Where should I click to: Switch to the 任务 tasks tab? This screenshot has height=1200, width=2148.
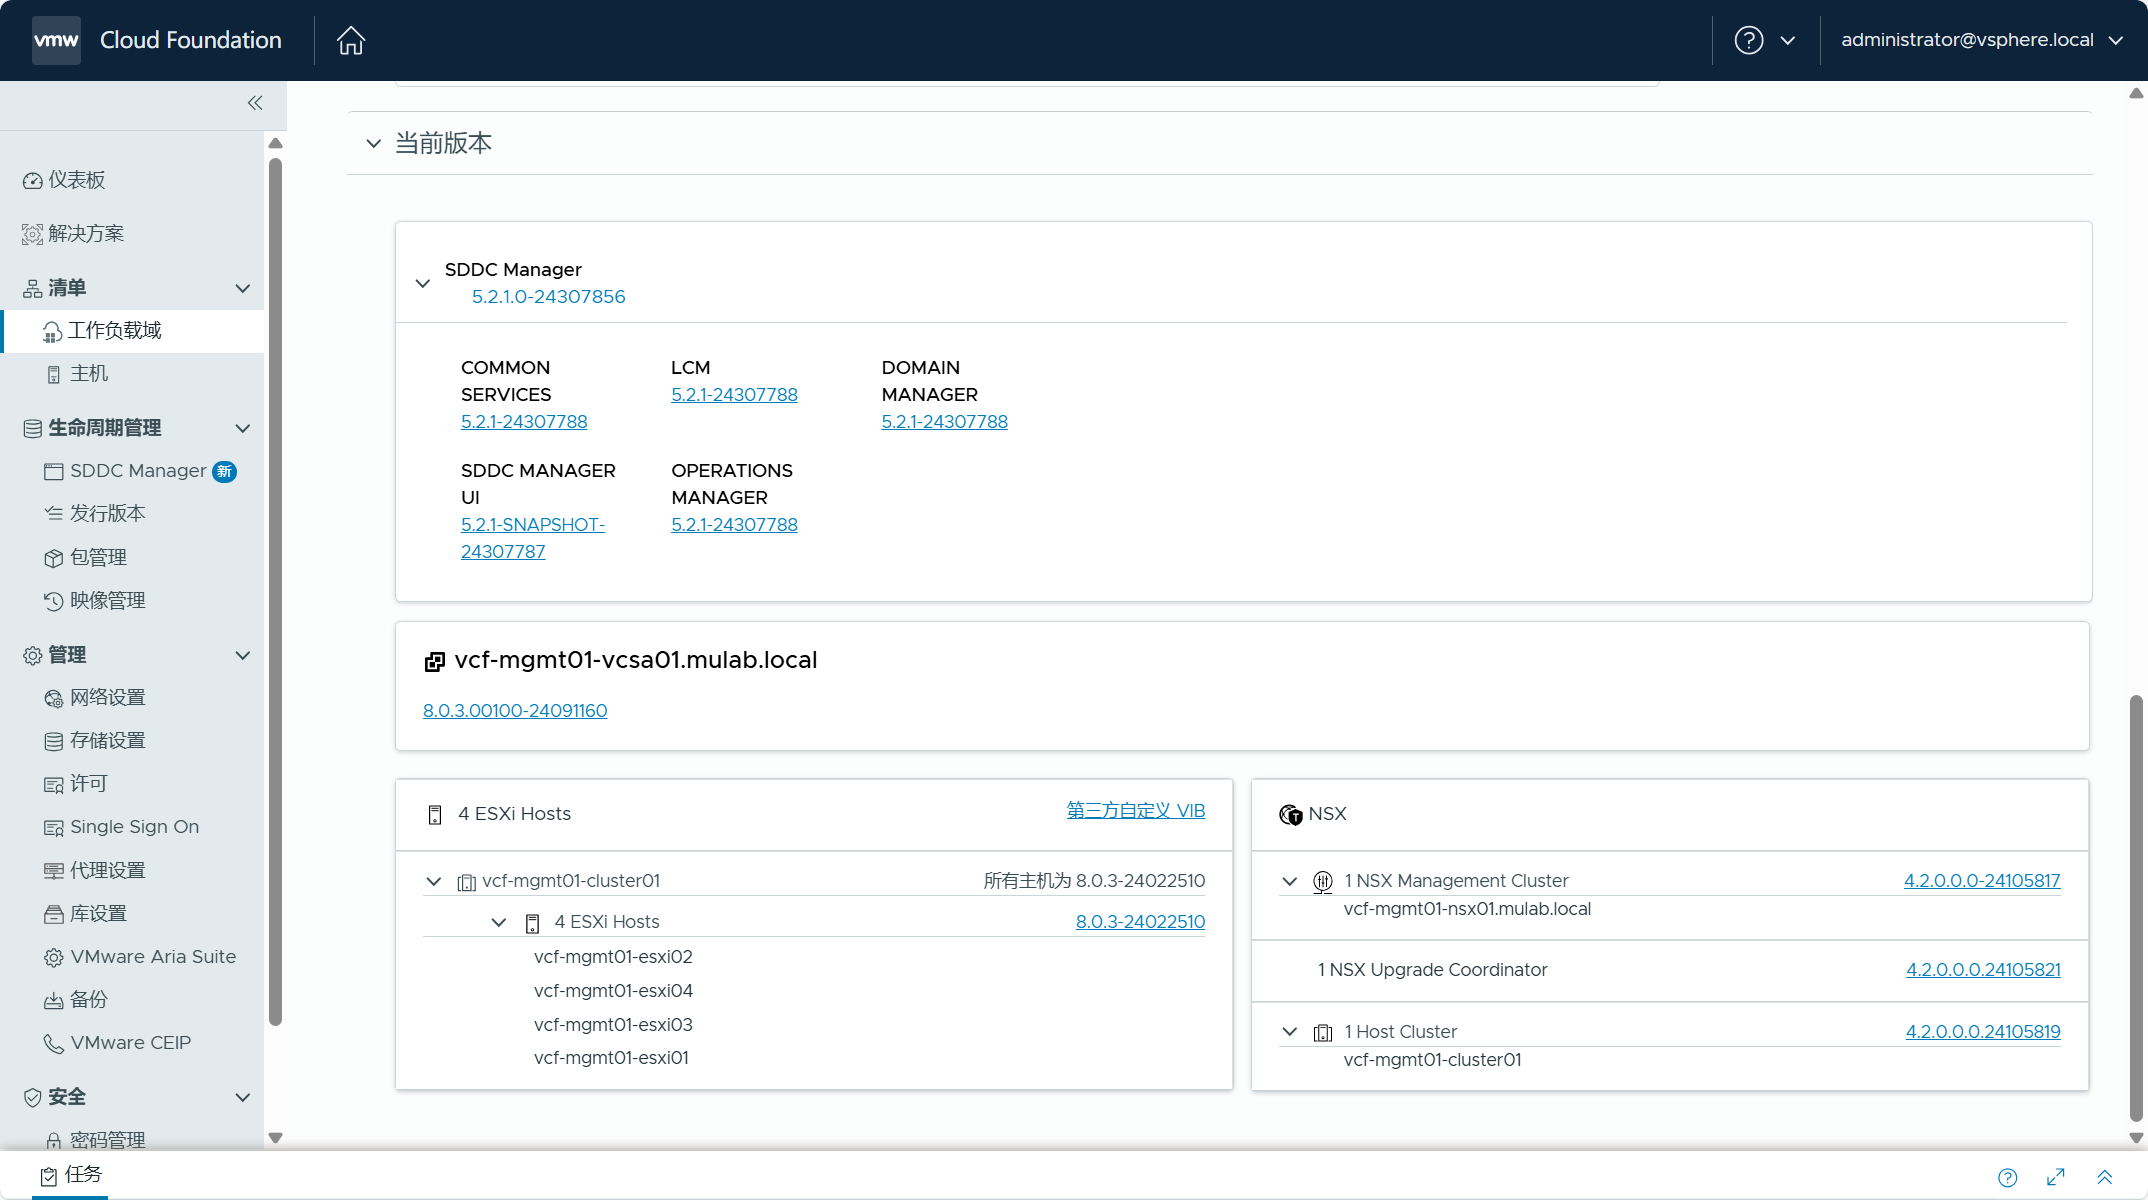(x=71, y=1175)
